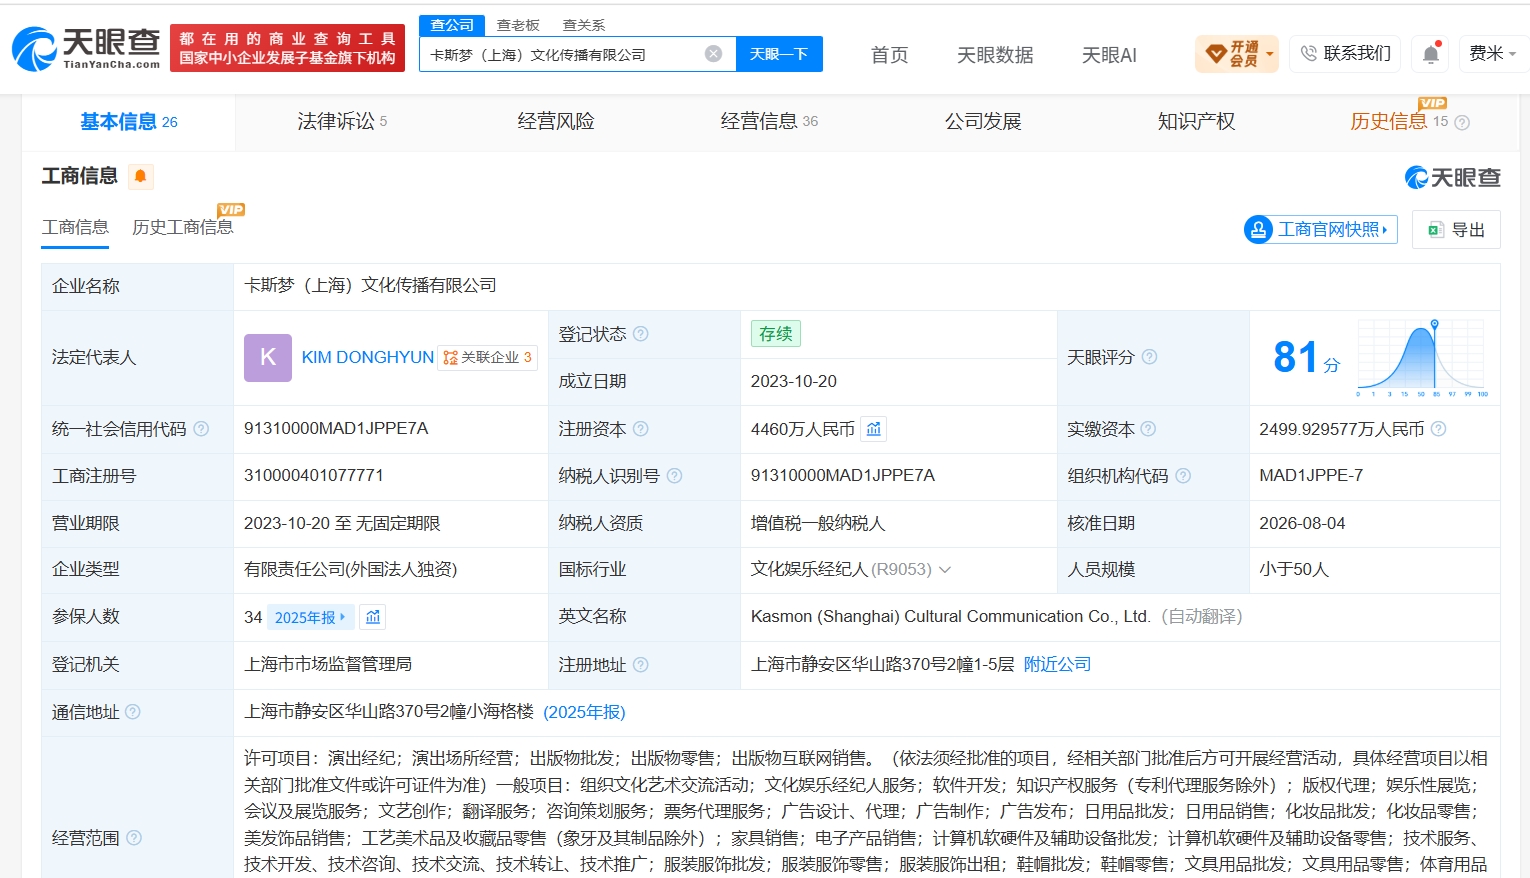The image size is (1530, 878).
Task: Open the 关联企业 3 related companies tag
Action: click(x=488, y=358)
